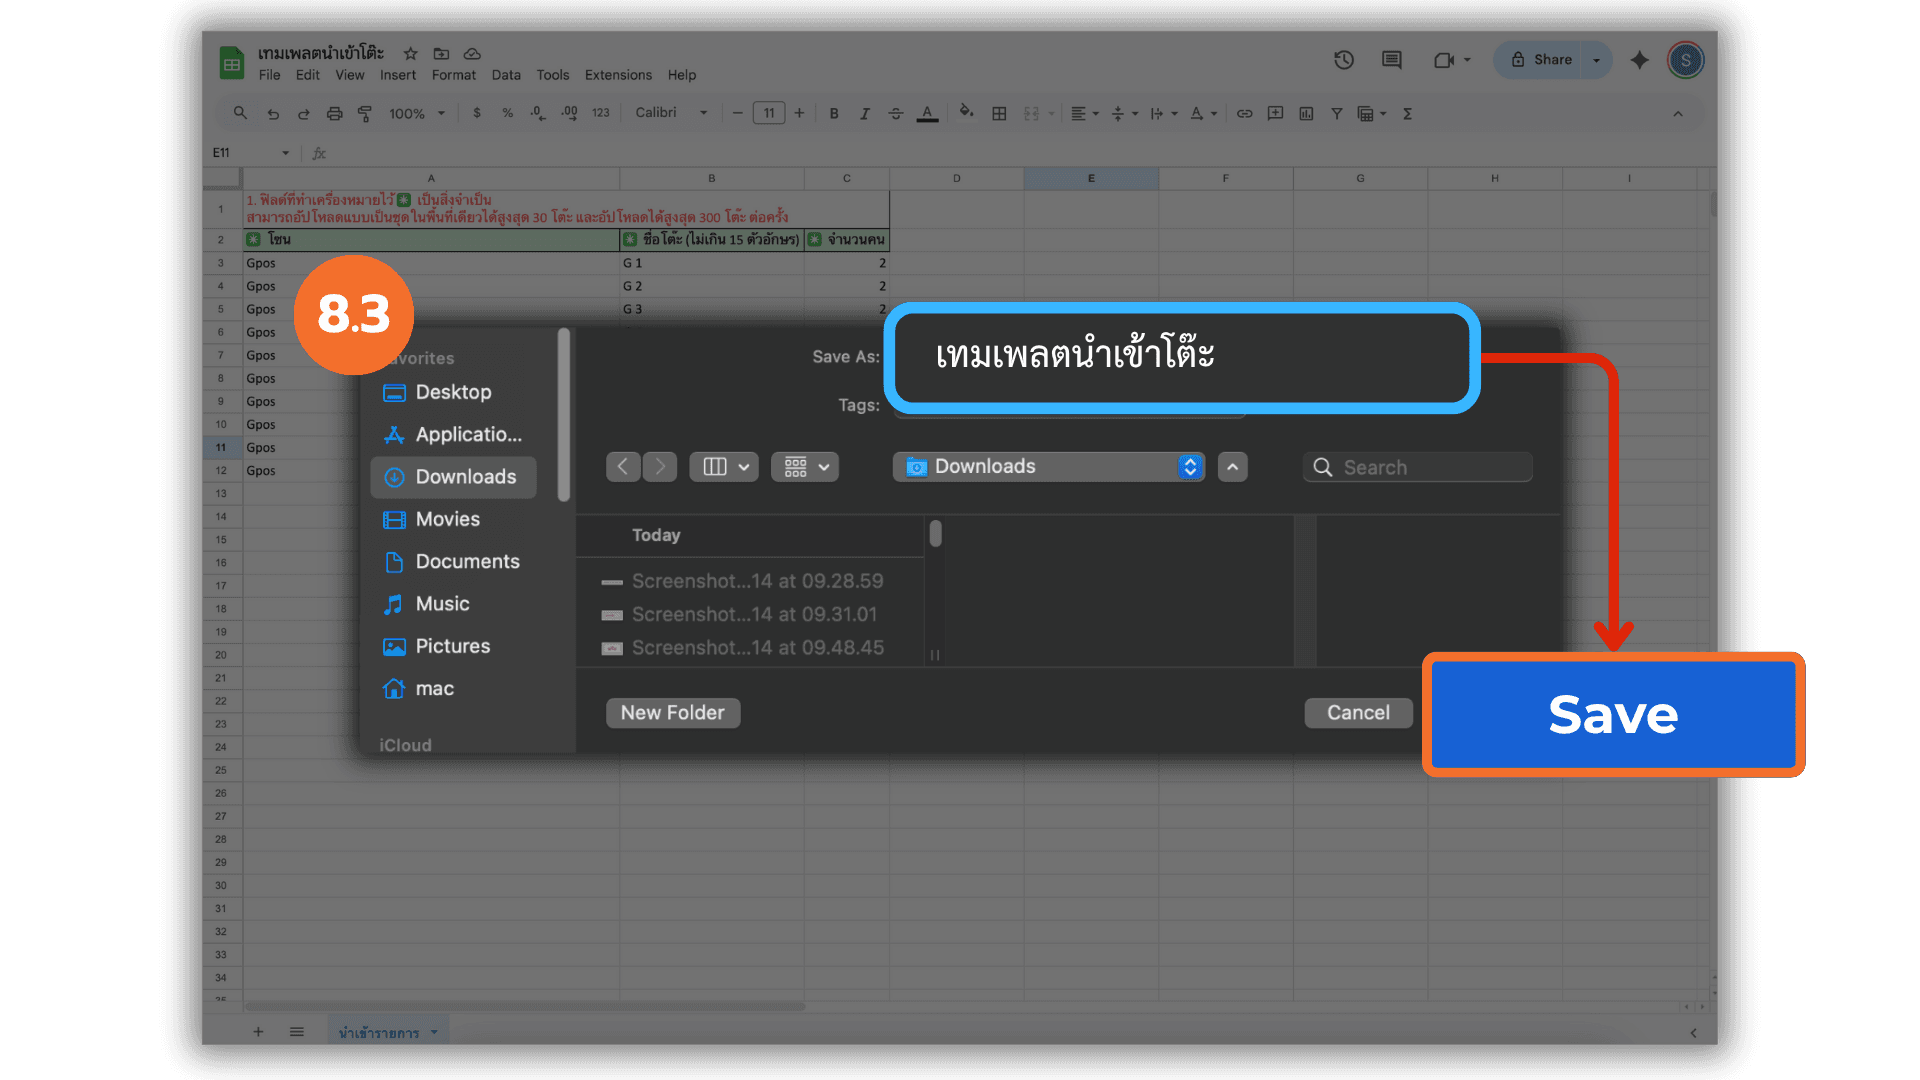Cancel the save dialog

1358,713
